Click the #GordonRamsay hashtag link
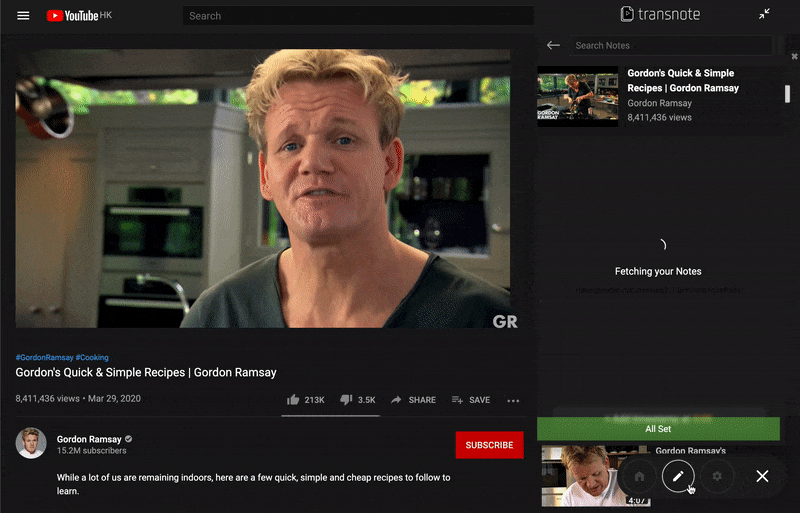 [x=43, y=357]
